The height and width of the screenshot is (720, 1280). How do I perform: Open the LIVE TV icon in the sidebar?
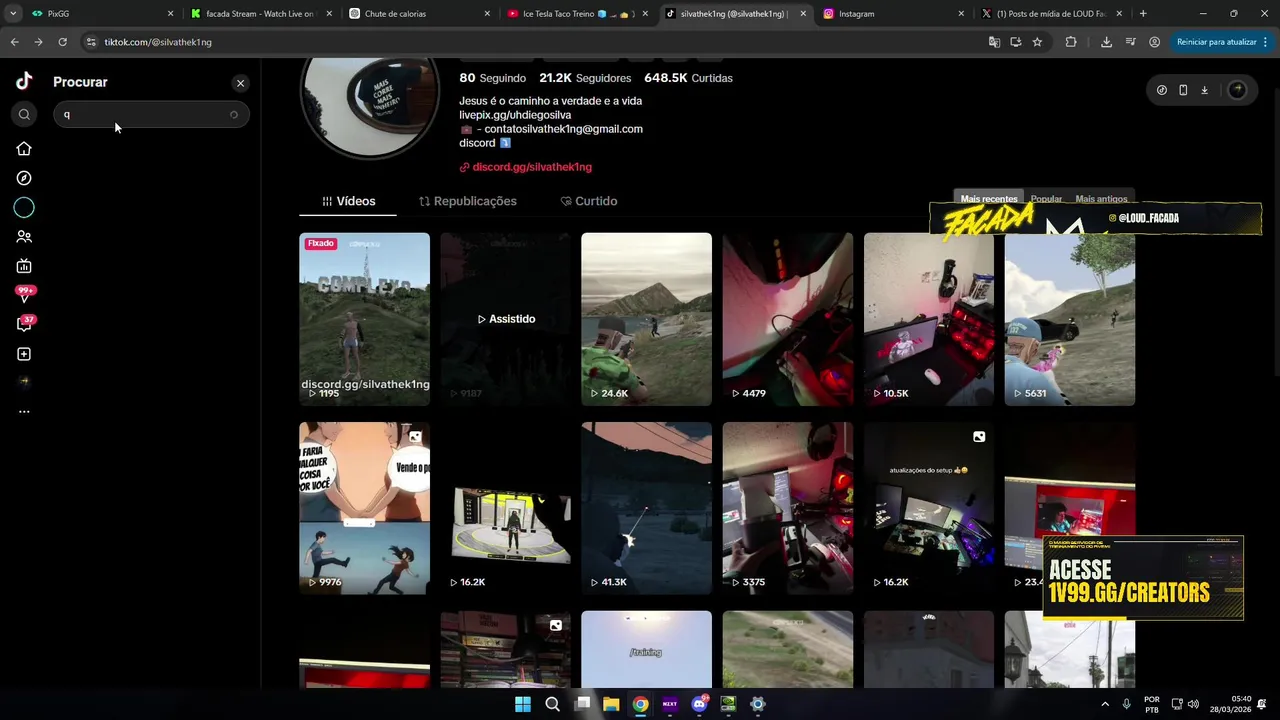(x=24, y=266)
